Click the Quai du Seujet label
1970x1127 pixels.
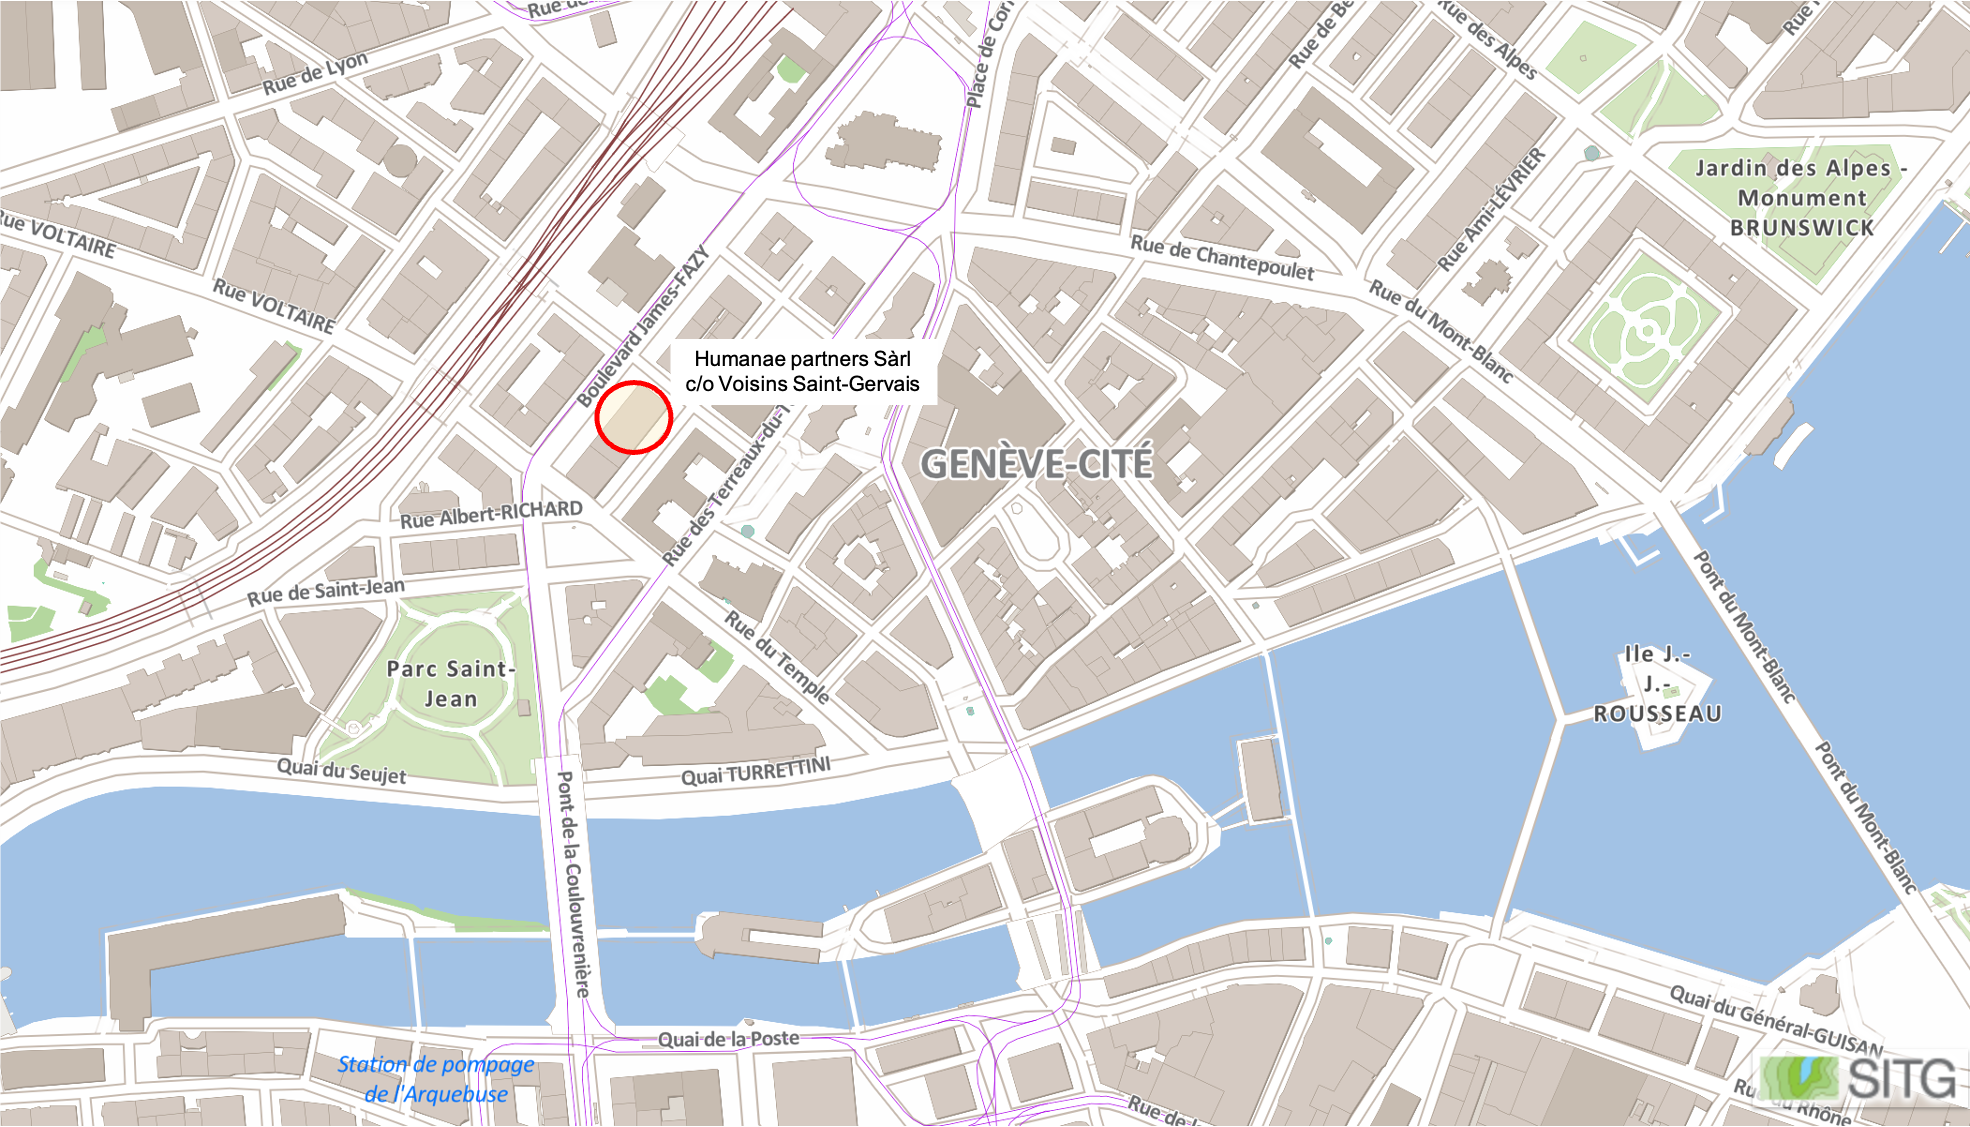coord(342,771)
